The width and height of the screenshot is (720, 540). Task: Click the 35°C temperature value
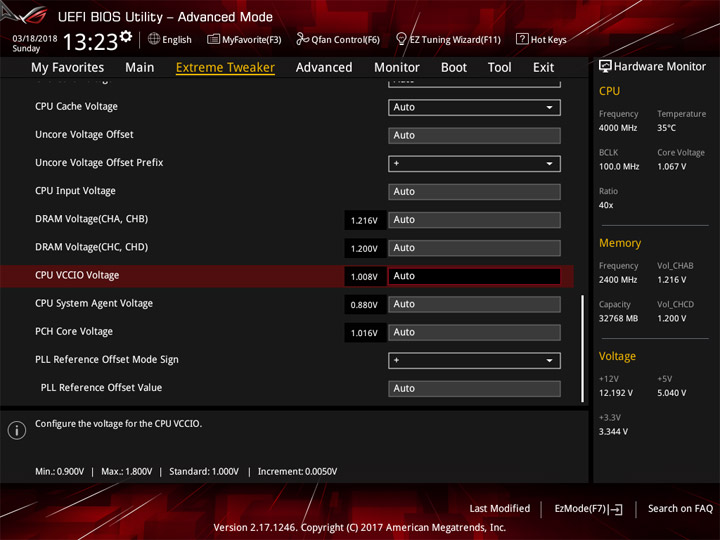tap(666, 128)
